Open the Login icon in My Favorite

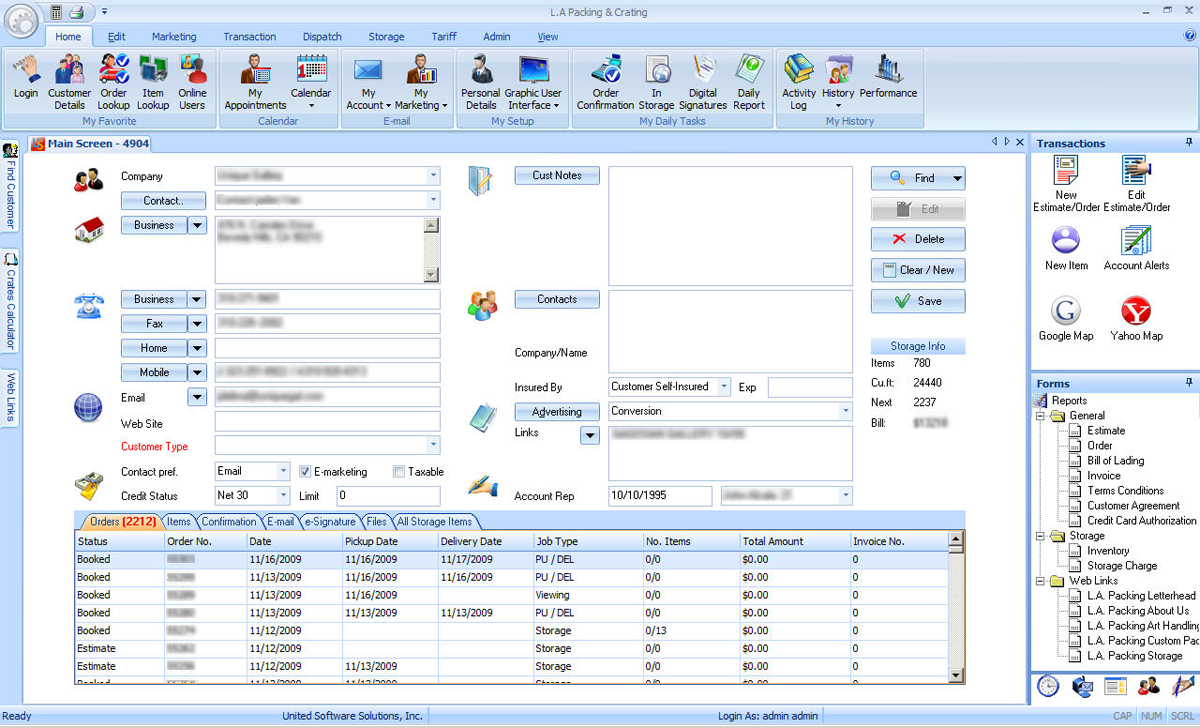click(x=26, y=78)
